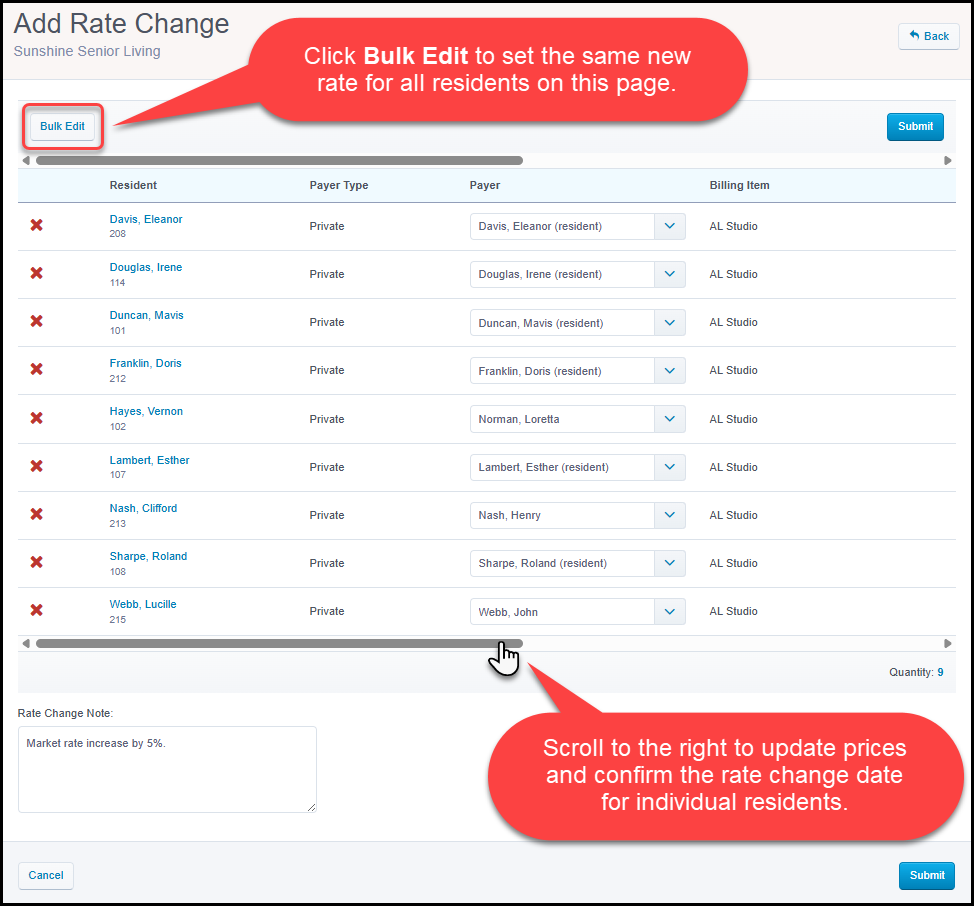Expand the payer selector for Franklin, Doris
This screenshot has width=974, height=906.
click(x=669, y=370)
